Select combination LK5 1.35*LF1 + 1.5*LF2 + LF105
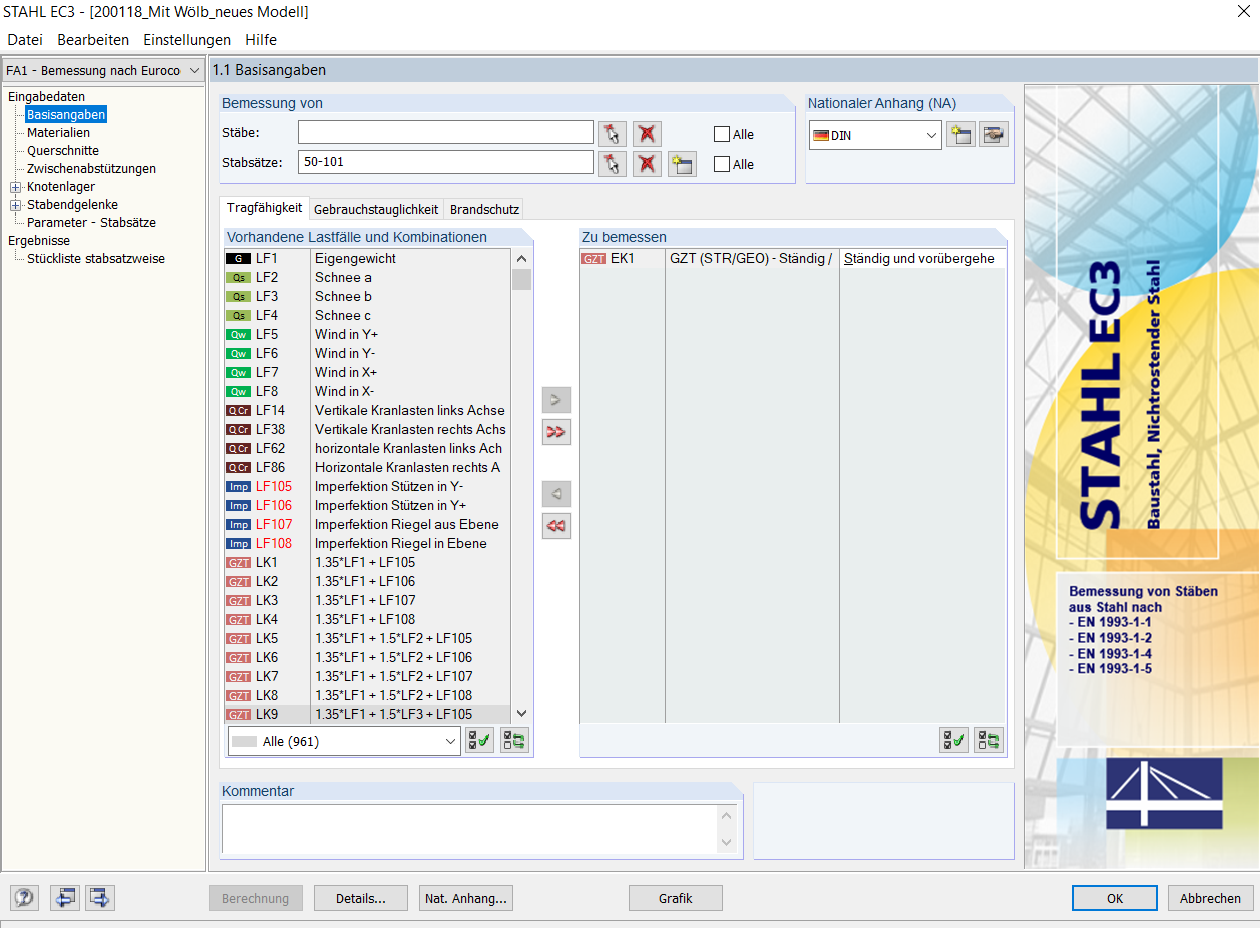1260x928 pixels. coord(367,639)
